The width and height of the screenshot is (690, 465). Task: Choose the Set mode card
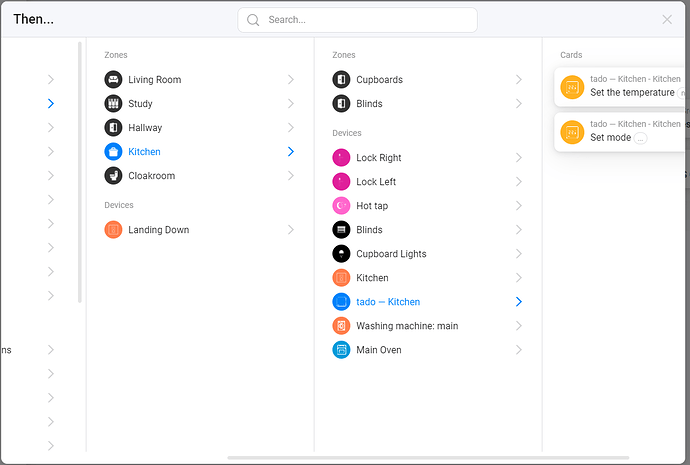click(x=620, y=132)
